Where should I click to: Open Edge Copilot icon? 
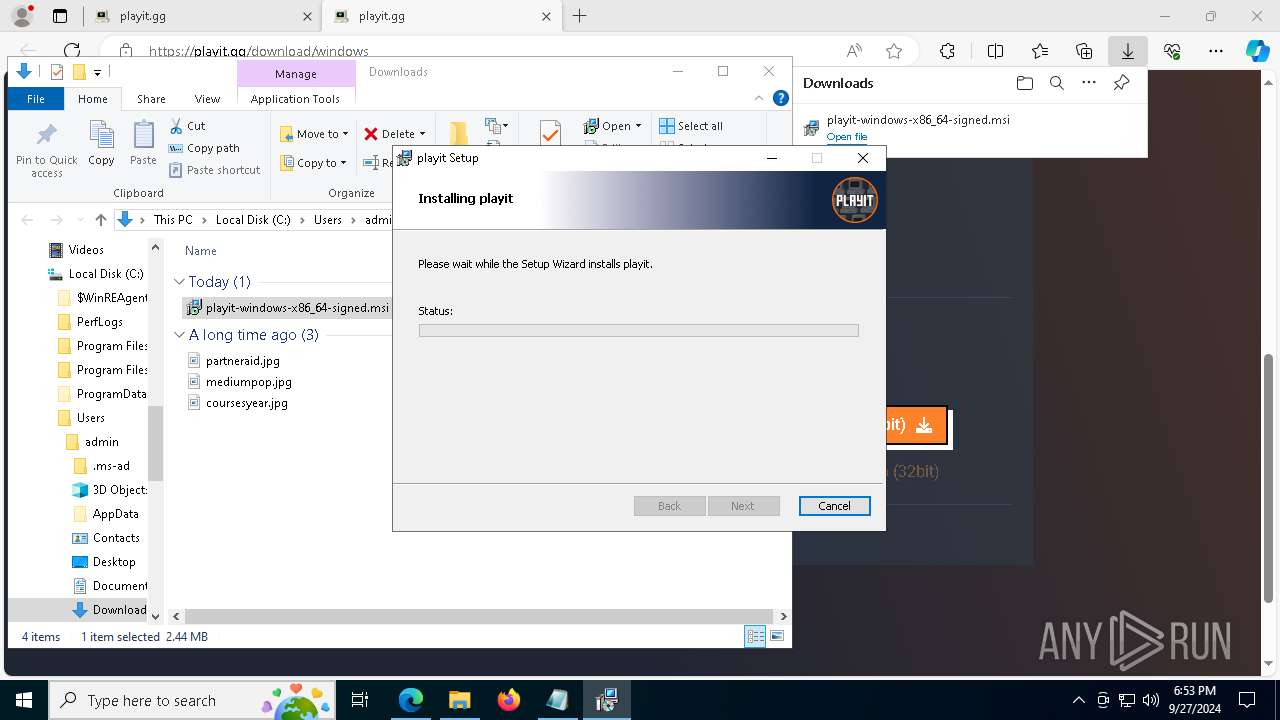click(1257, 51)
